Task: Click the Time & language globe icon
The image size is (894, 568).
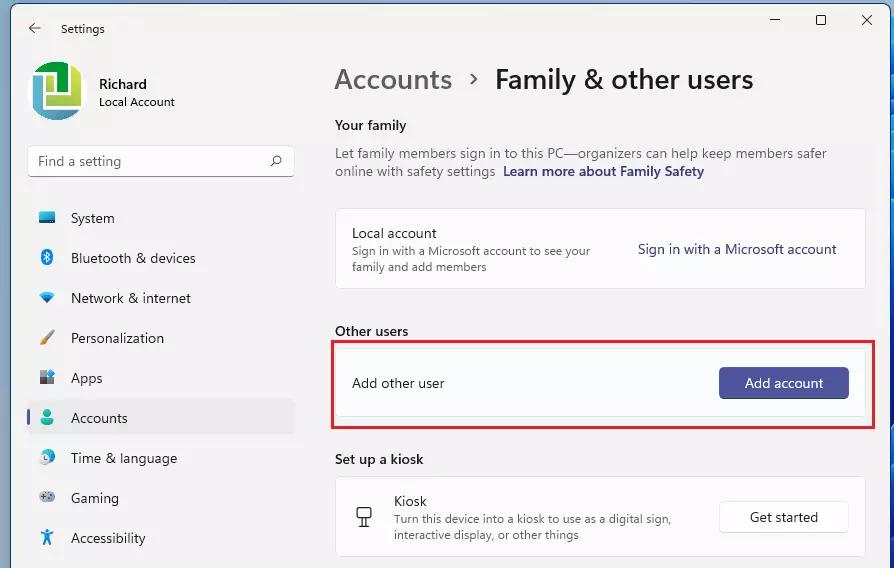Action: tap(47, 458)
